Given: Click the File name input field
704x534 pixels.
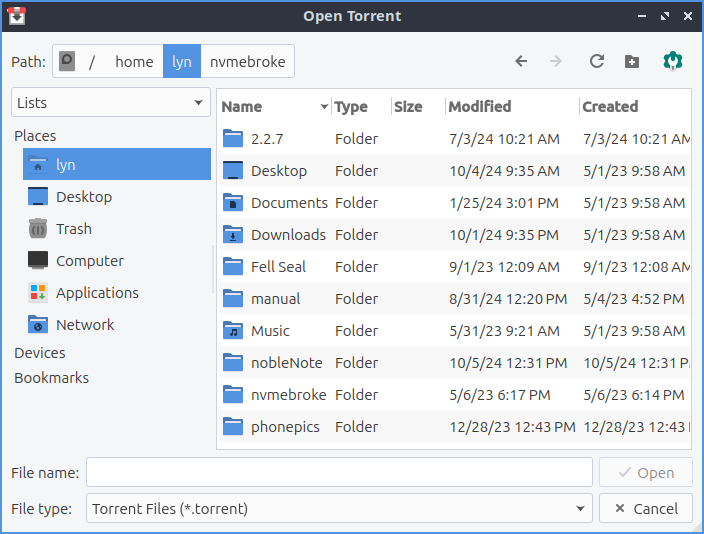Looking at the screenshot, I should pos(339,472).
